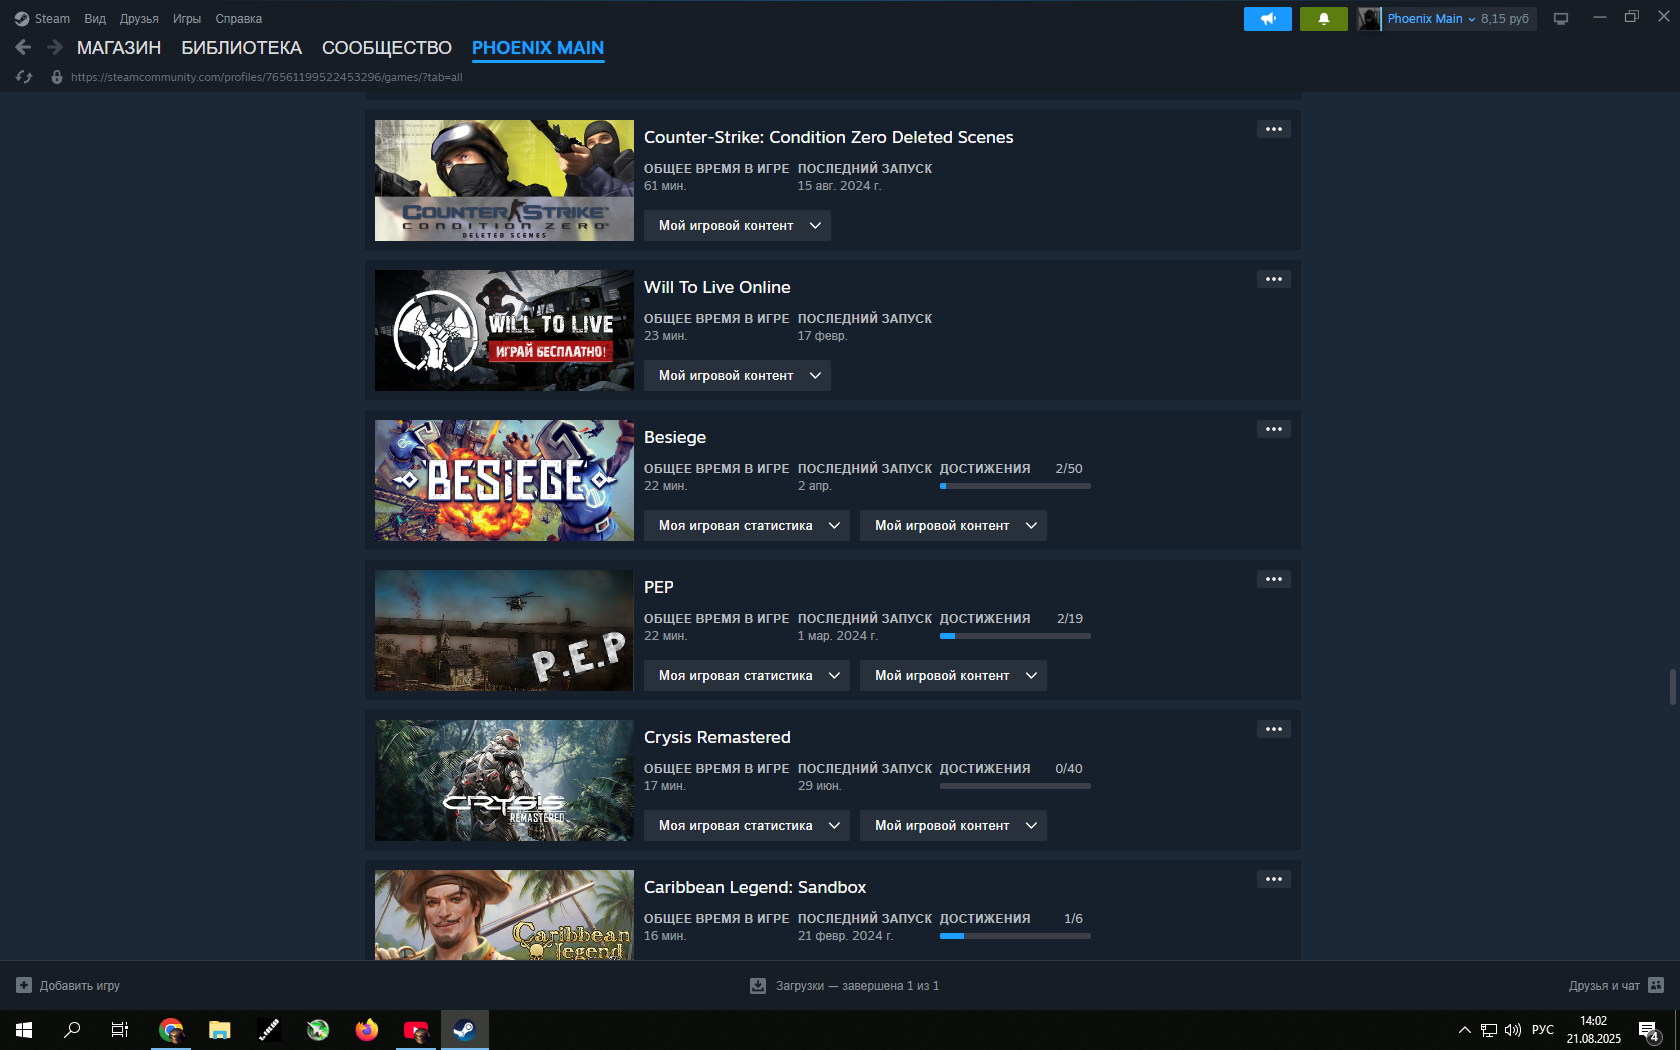Open the PEP title link
This screenshot has height=1050, width=1680.
click(x=659, y=587)
